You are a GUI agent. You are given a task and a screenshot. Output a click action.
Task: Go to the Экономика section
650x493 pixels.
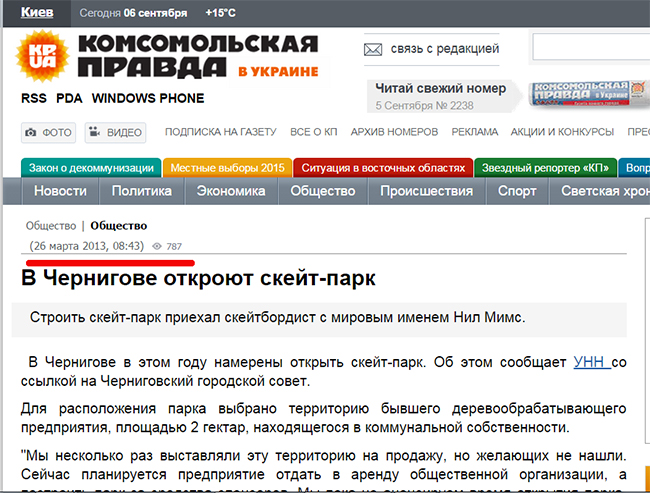230,191
